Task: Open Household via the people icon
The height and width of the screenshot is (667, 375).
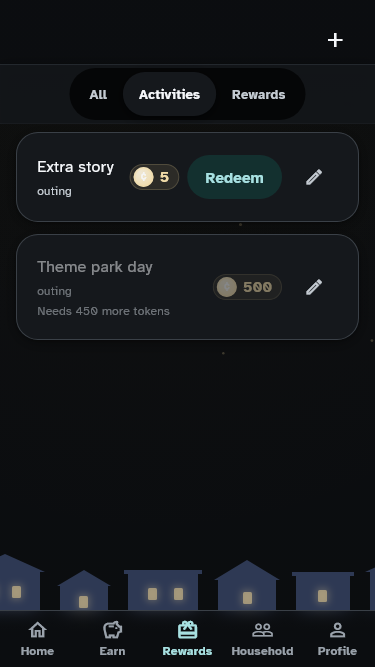Action: (x=262, y=630)
